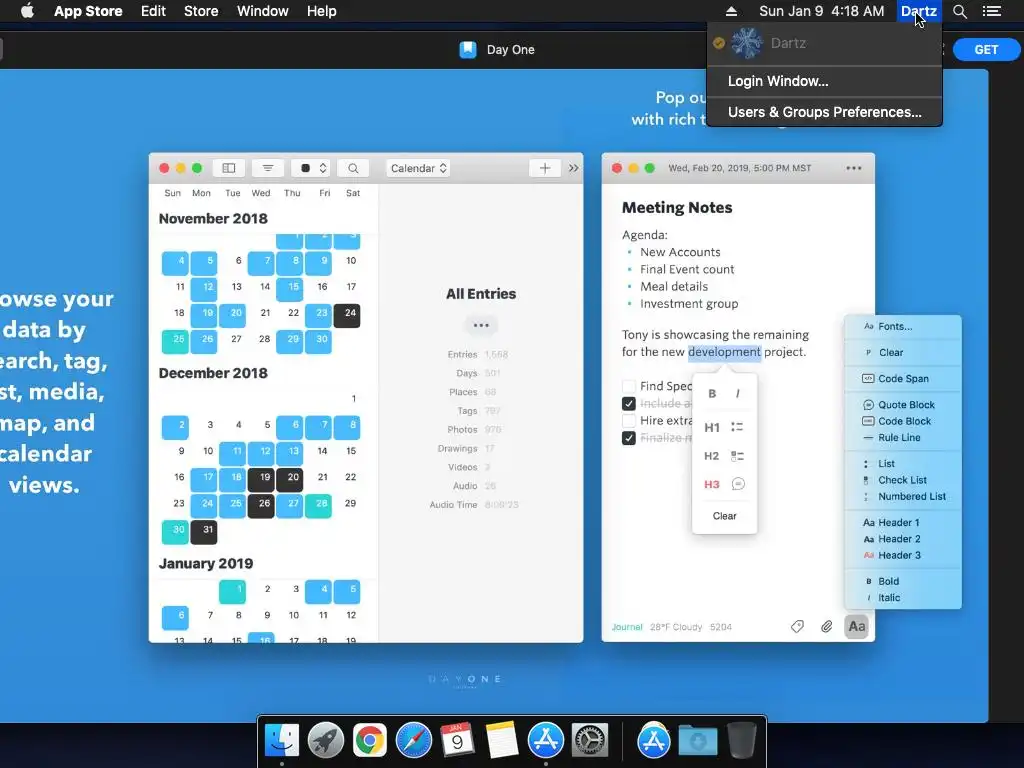This screenshot has height=768, width=1024.
Task: Choose Code Block in format menu
Action: (x=903, y=421)
